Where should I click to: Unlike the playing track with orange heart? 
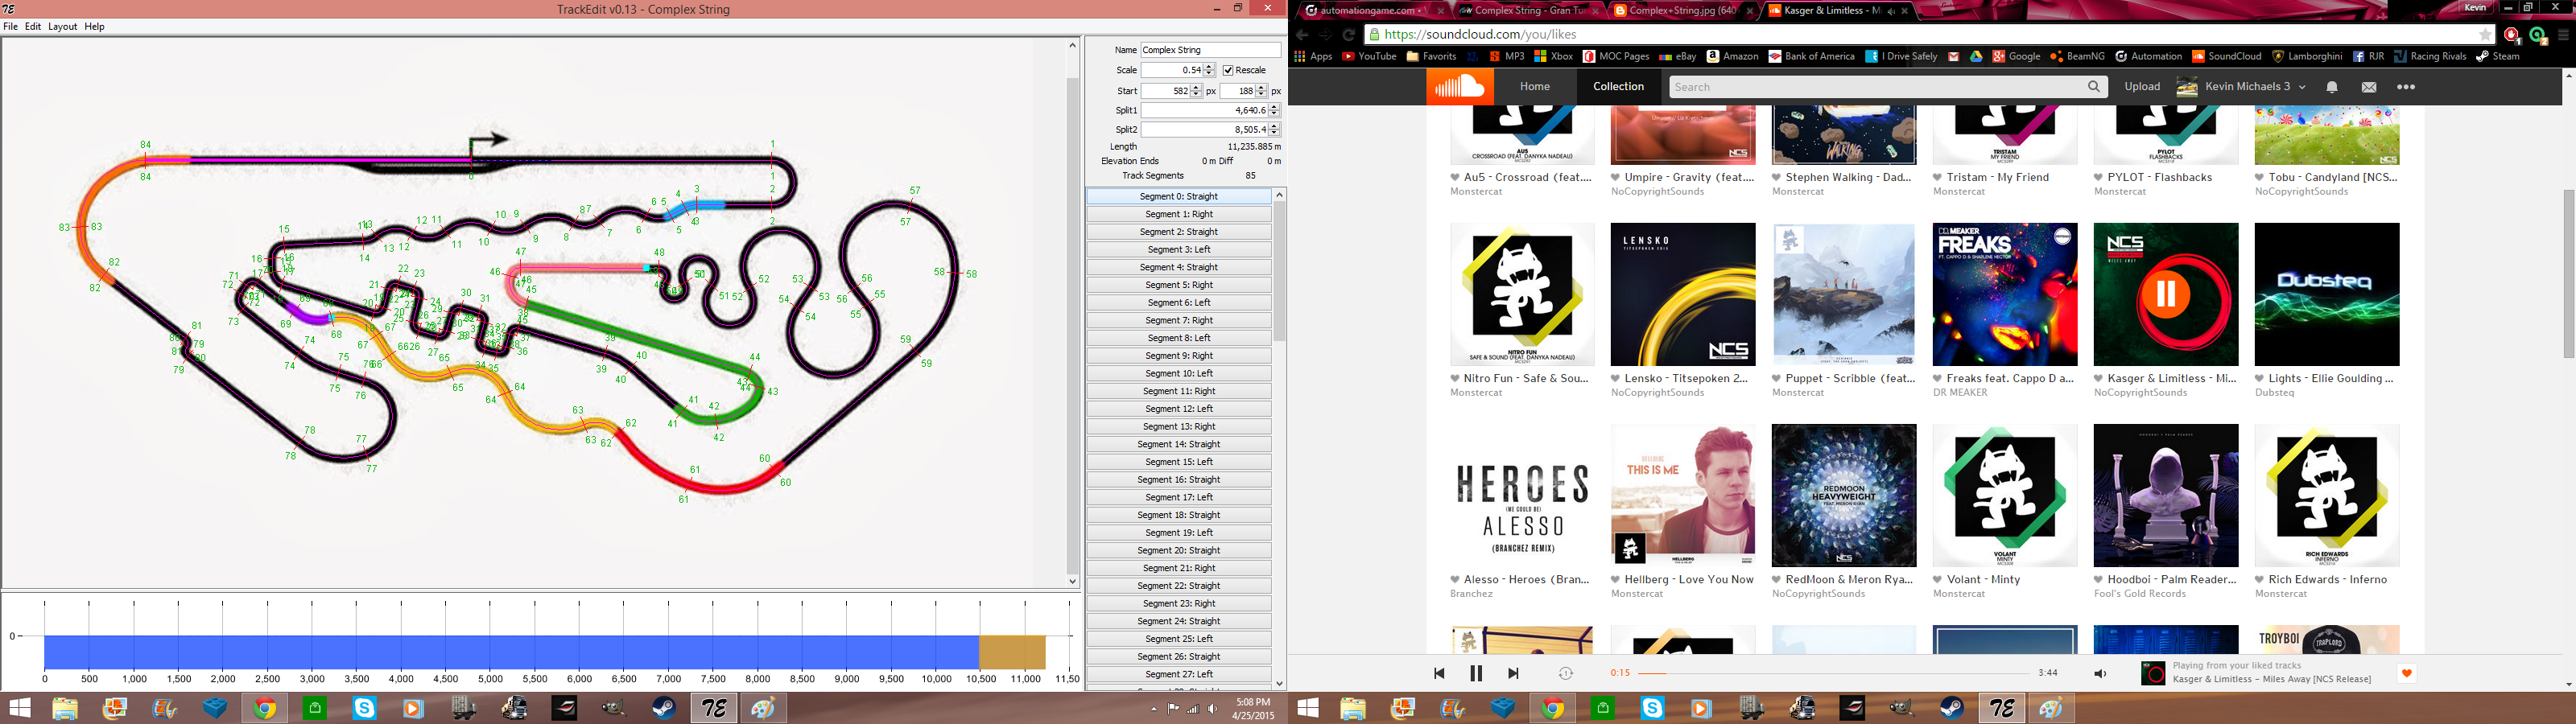click(2406, 673)
